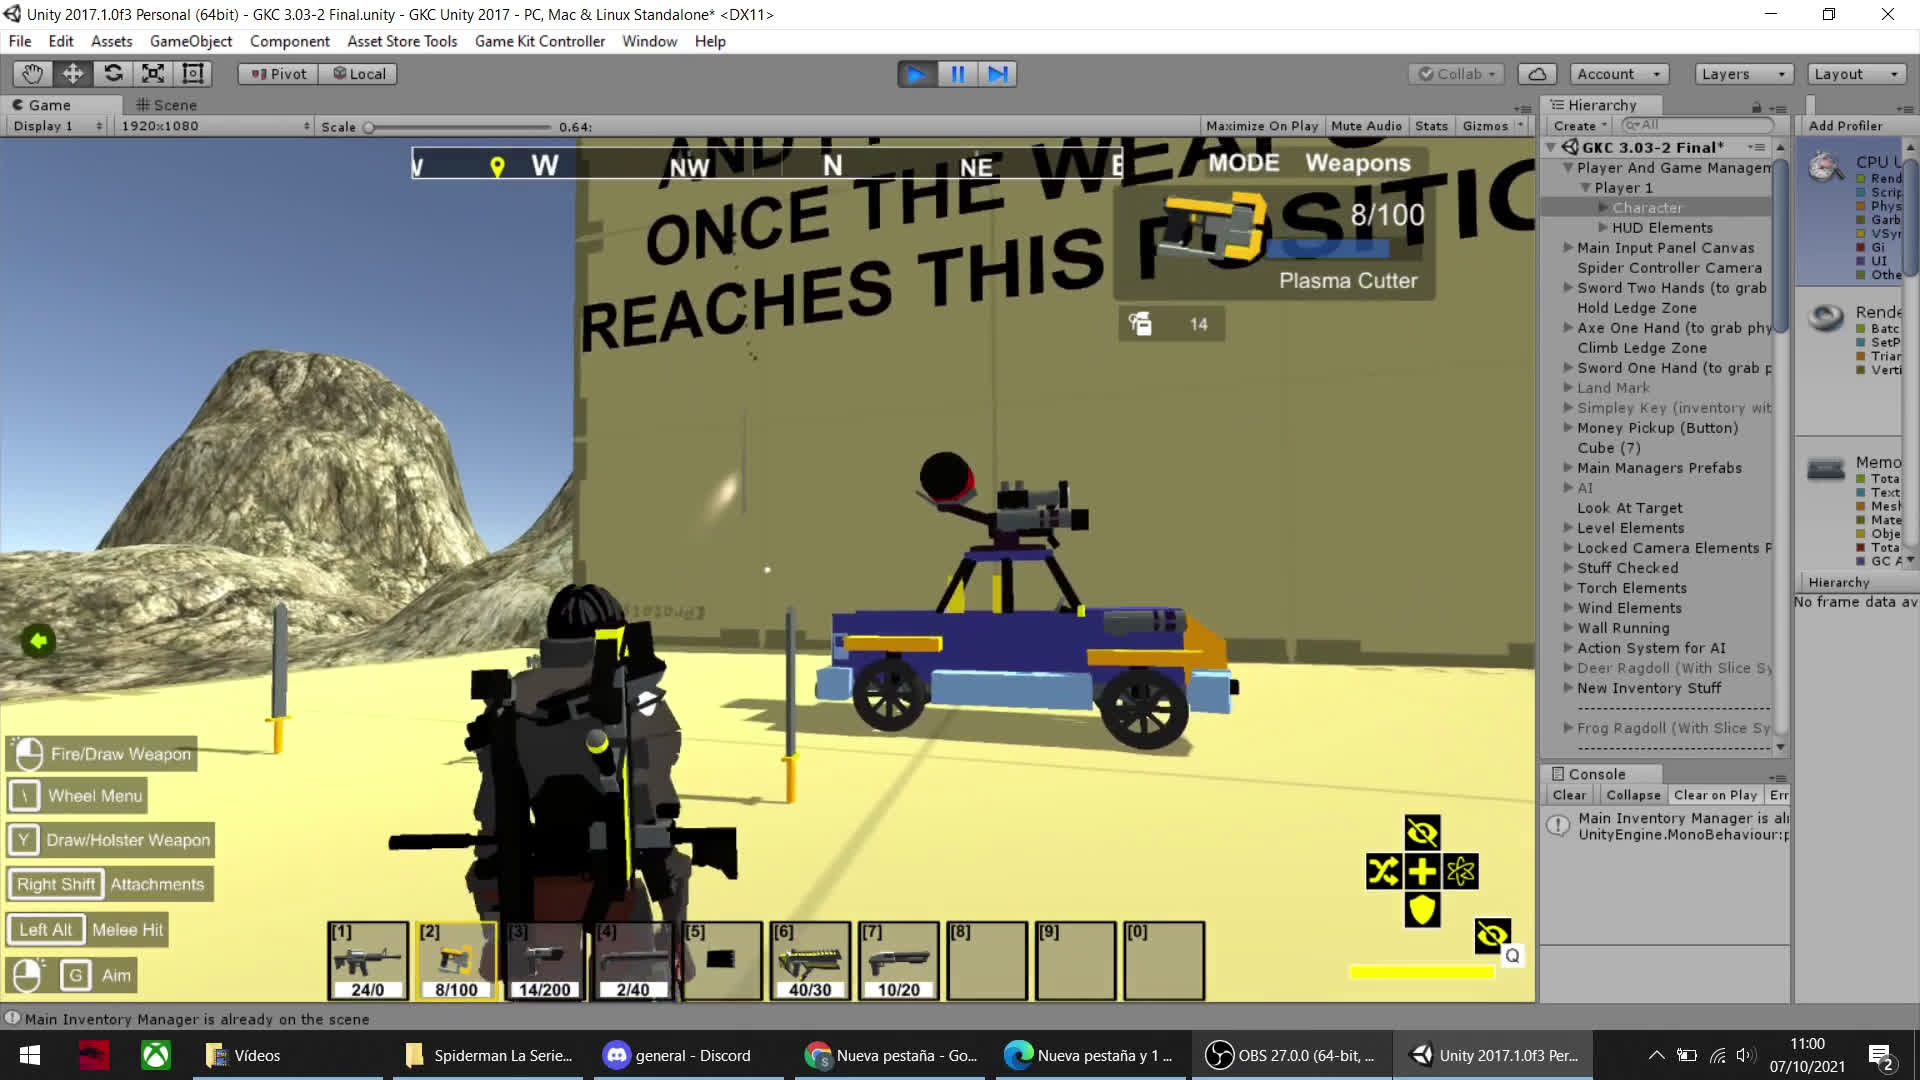Screen dimensions: 1920x1080
Task: Open the Layers dropdown
Action: point(1743,74)
